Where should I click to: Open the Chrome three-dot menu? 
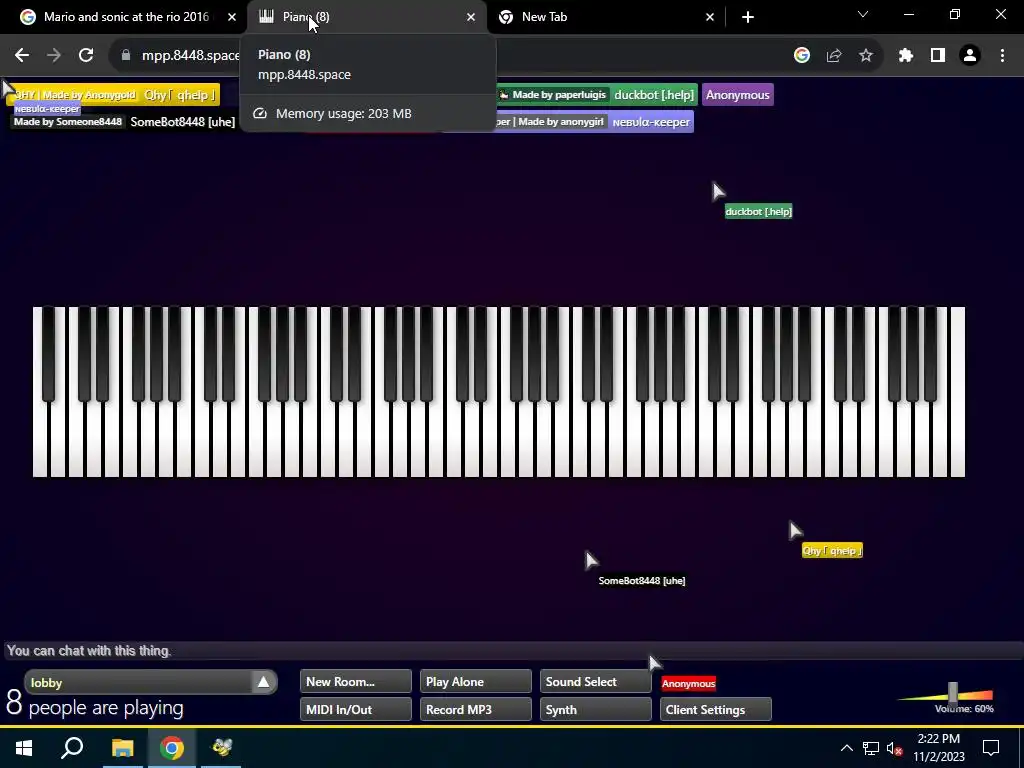point(1002,56)
